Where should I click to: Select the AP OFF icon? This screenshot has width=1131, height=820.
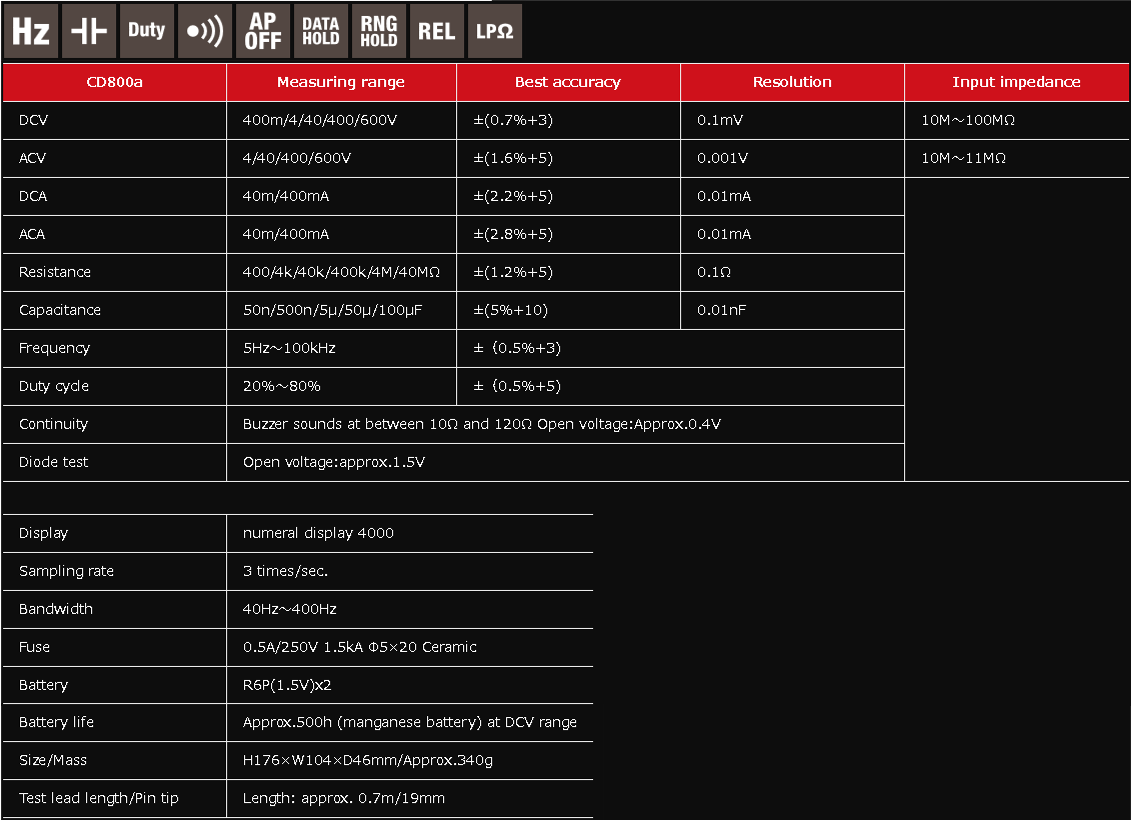click(262, 31)
